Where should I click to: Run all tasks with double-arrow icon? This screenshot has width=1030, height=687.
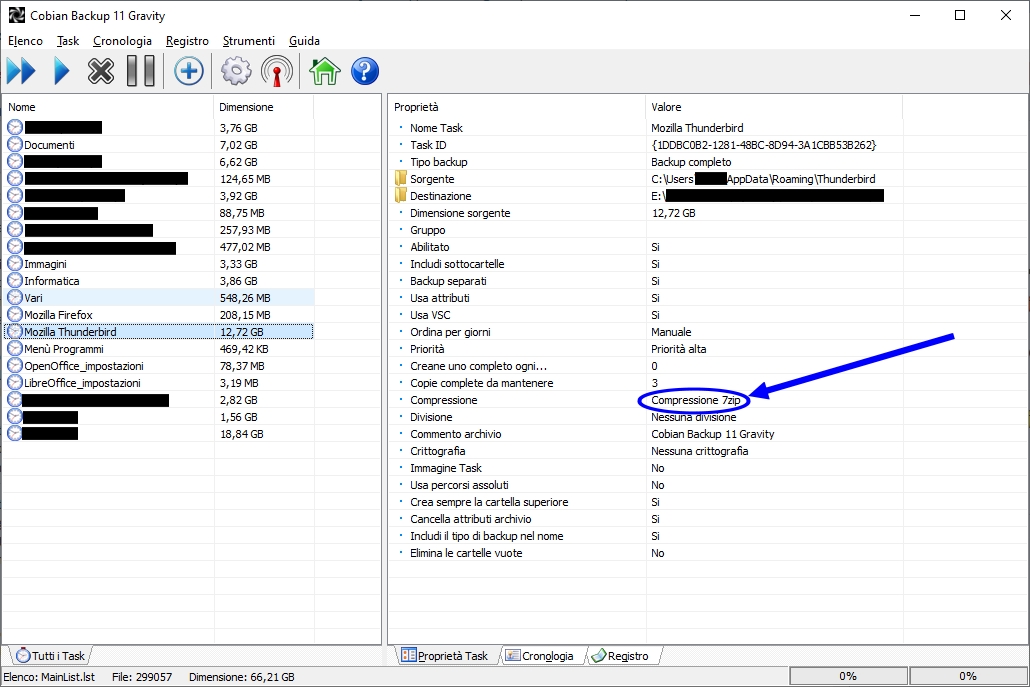pos(21,71)
